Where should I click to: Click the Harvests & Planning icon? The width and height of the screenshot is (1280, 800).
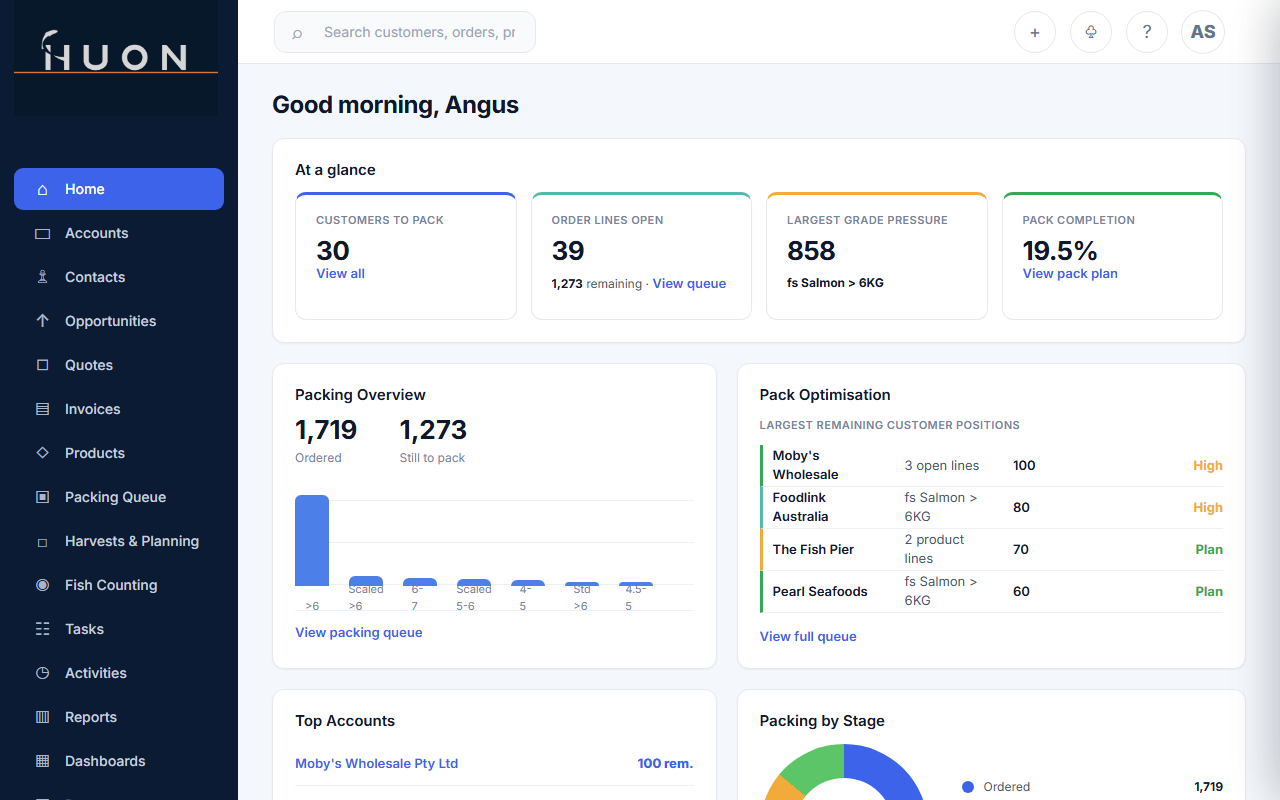(42, 541)
